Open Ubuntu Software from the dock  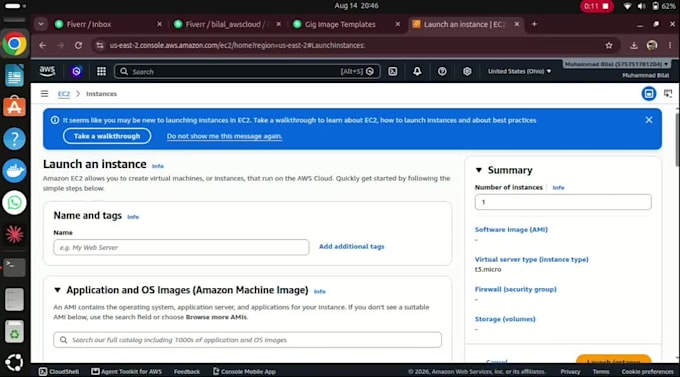(14, 107)
